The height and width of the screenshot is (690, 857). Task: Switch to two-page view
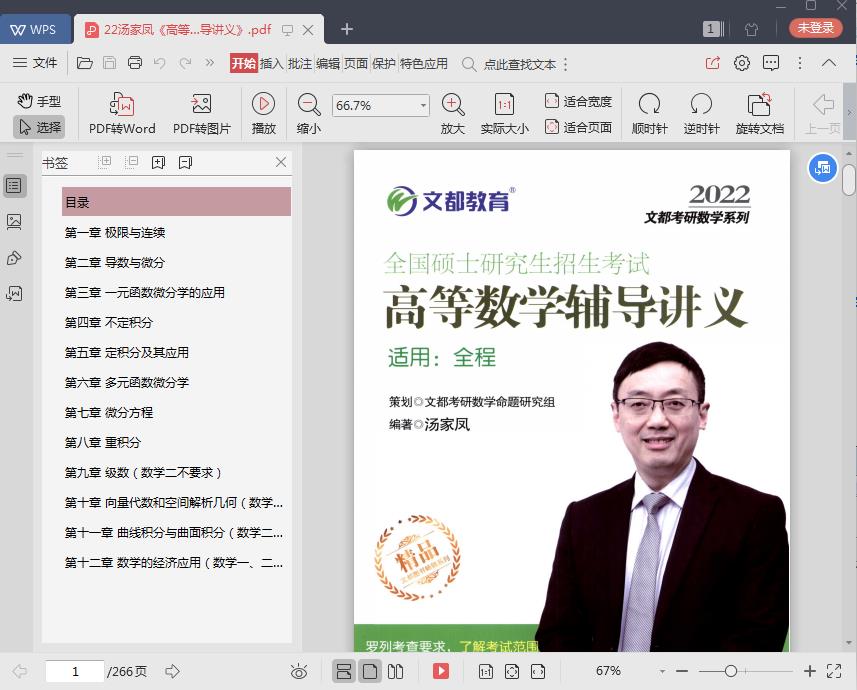395,671
